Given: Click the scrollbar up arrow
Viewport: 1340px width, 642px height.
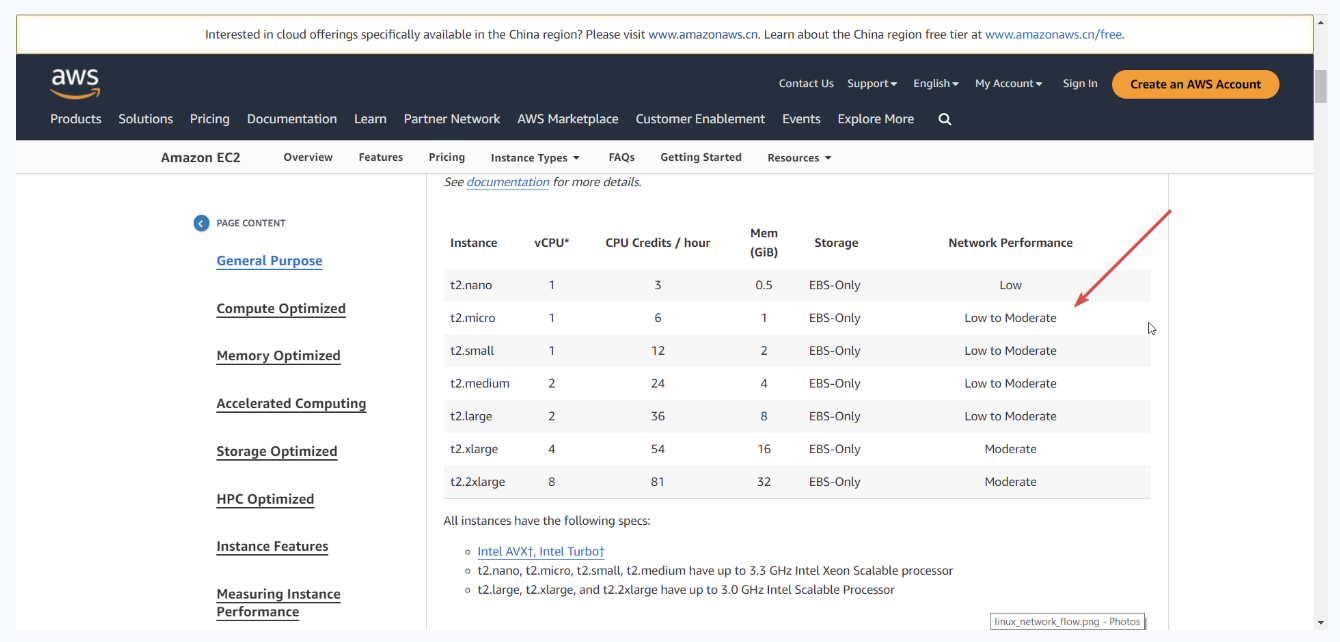Looking at the screenshot, I should [x=1320, y=21].
